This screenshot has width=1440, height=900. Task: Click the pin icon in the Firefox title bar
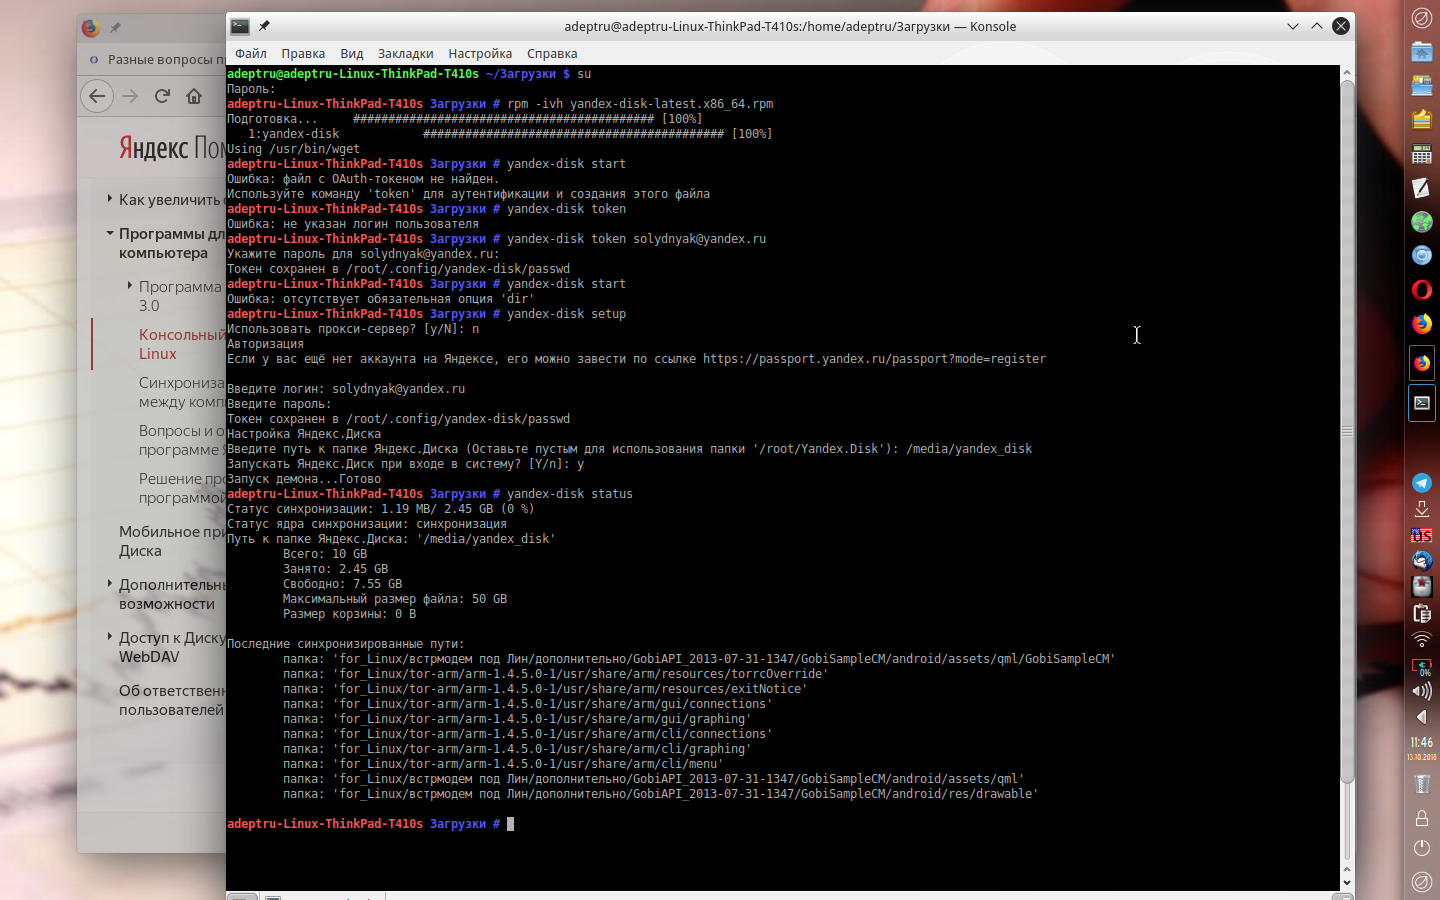[x=115, y=27]
